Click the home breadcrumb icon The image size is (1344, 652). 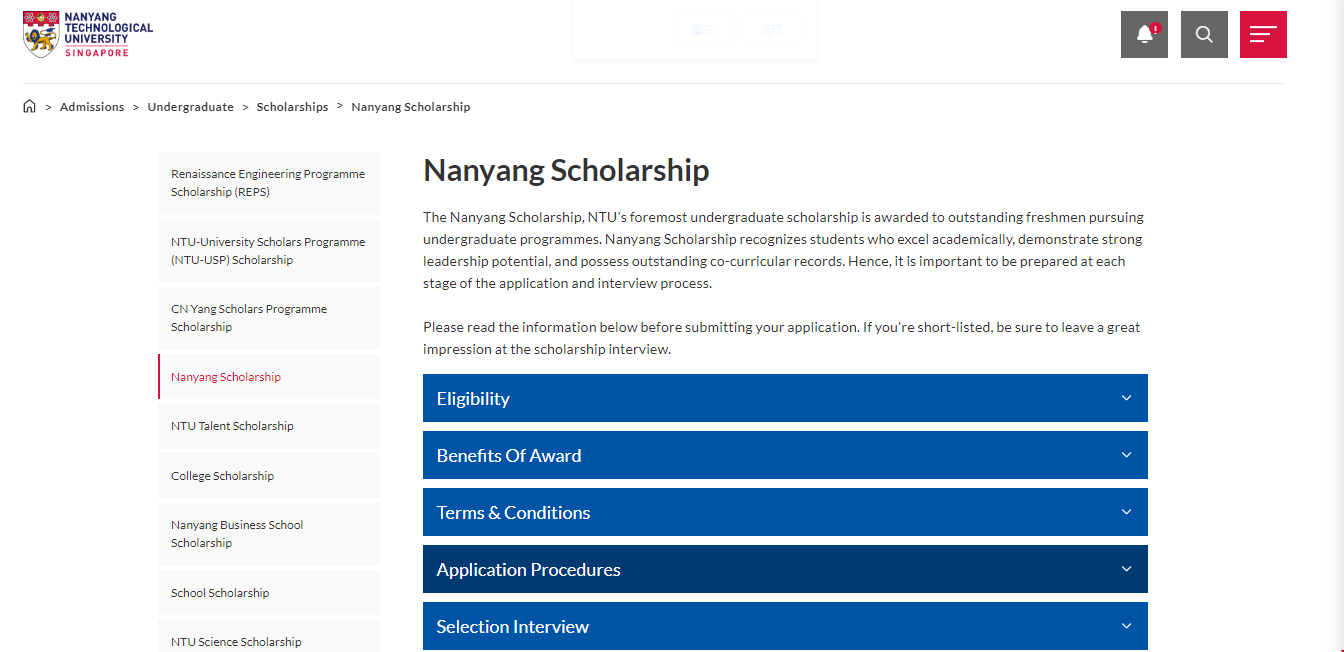coord(29,107)
